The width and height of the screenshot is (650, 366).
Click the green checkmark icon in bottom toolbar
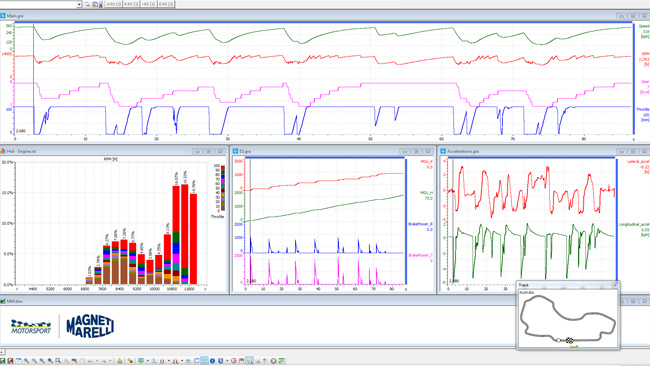tap(141, 361)
